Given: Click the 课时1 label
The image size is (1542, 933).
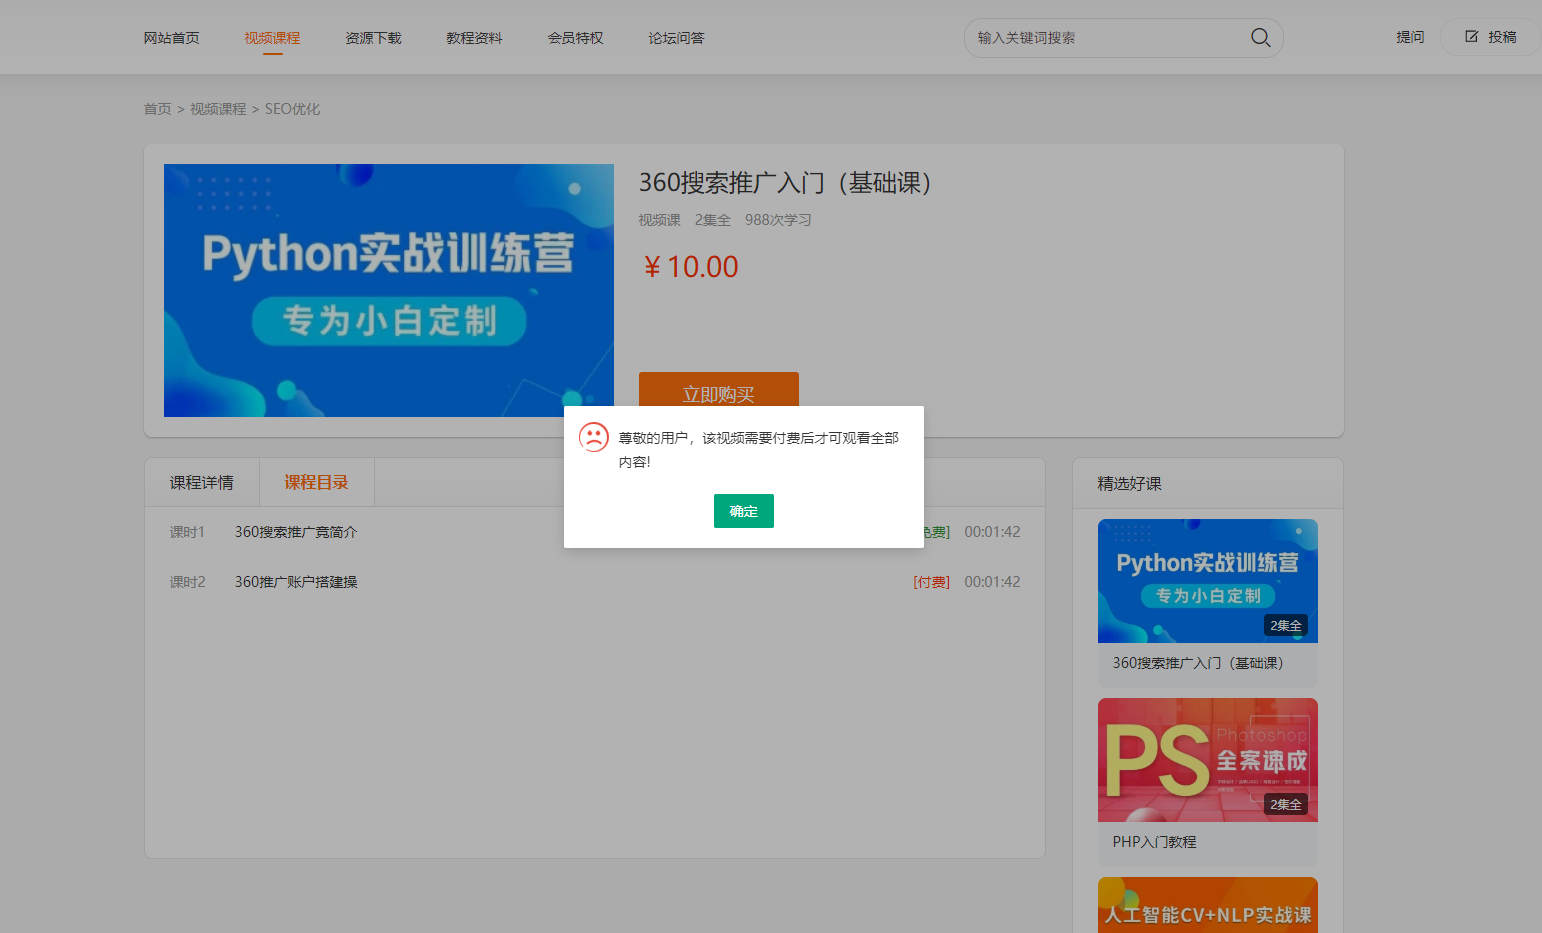Looking at the screenshot, I should (x=187, y=532).
